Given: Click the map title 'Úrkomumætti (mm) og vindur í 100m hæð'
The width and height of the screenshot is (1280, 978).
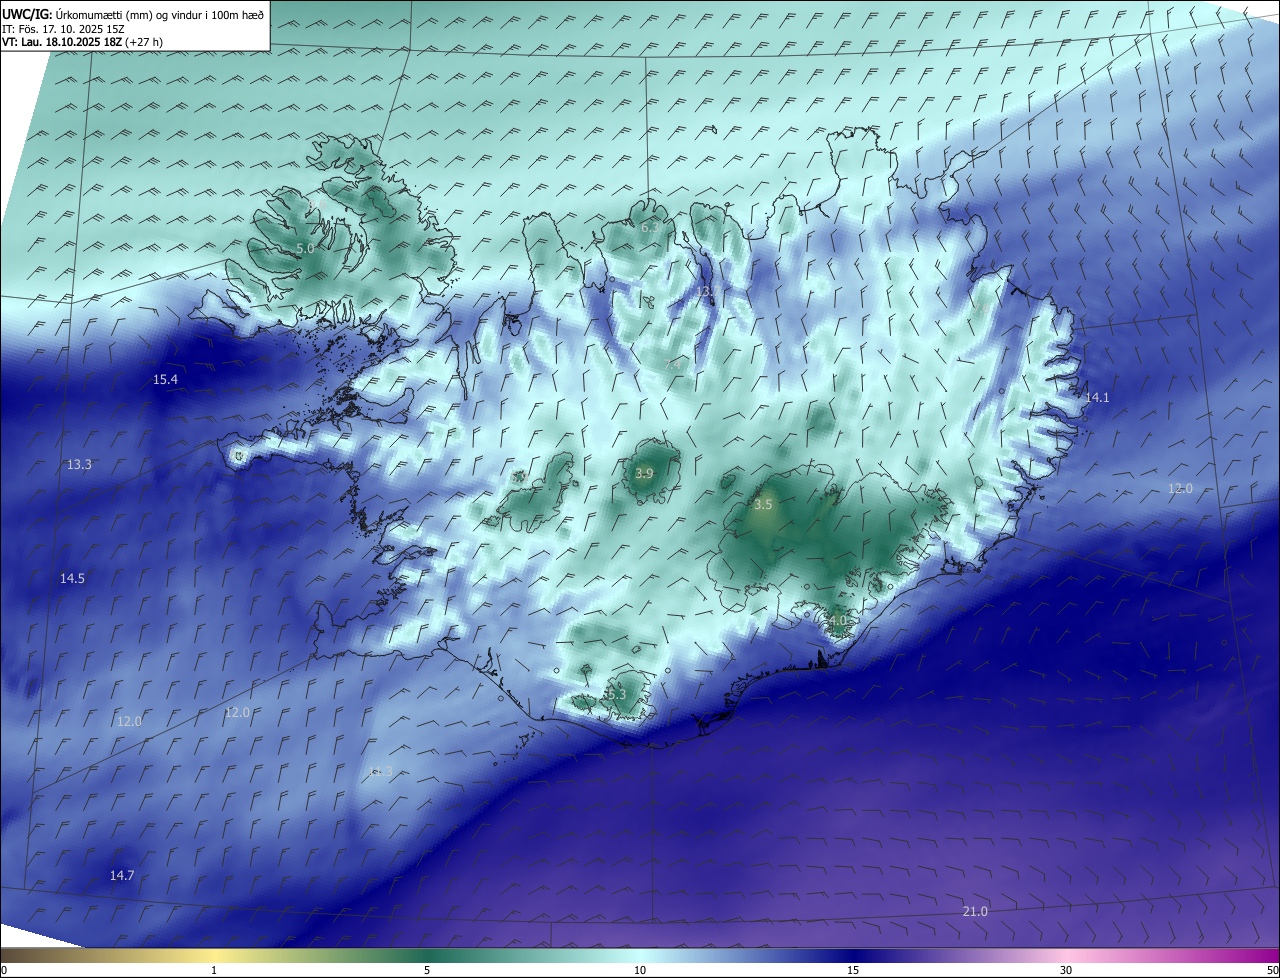Looking at the screenshot, I should [159, 14].
